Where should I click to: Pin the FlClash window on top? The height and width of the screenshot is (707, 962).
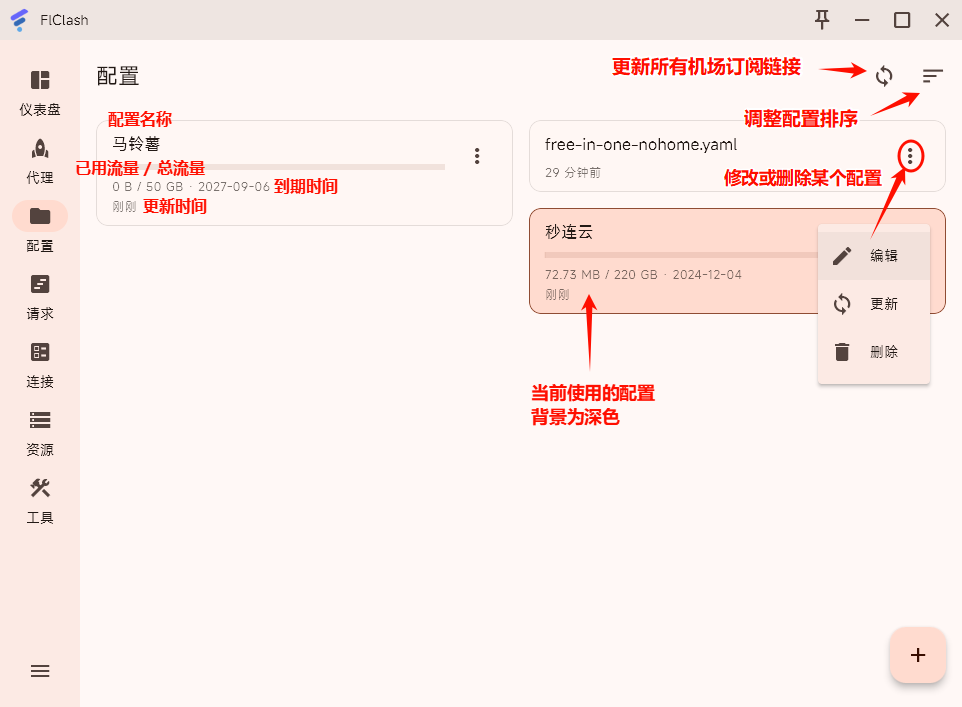pyautogui.click(x=822, y=19)
